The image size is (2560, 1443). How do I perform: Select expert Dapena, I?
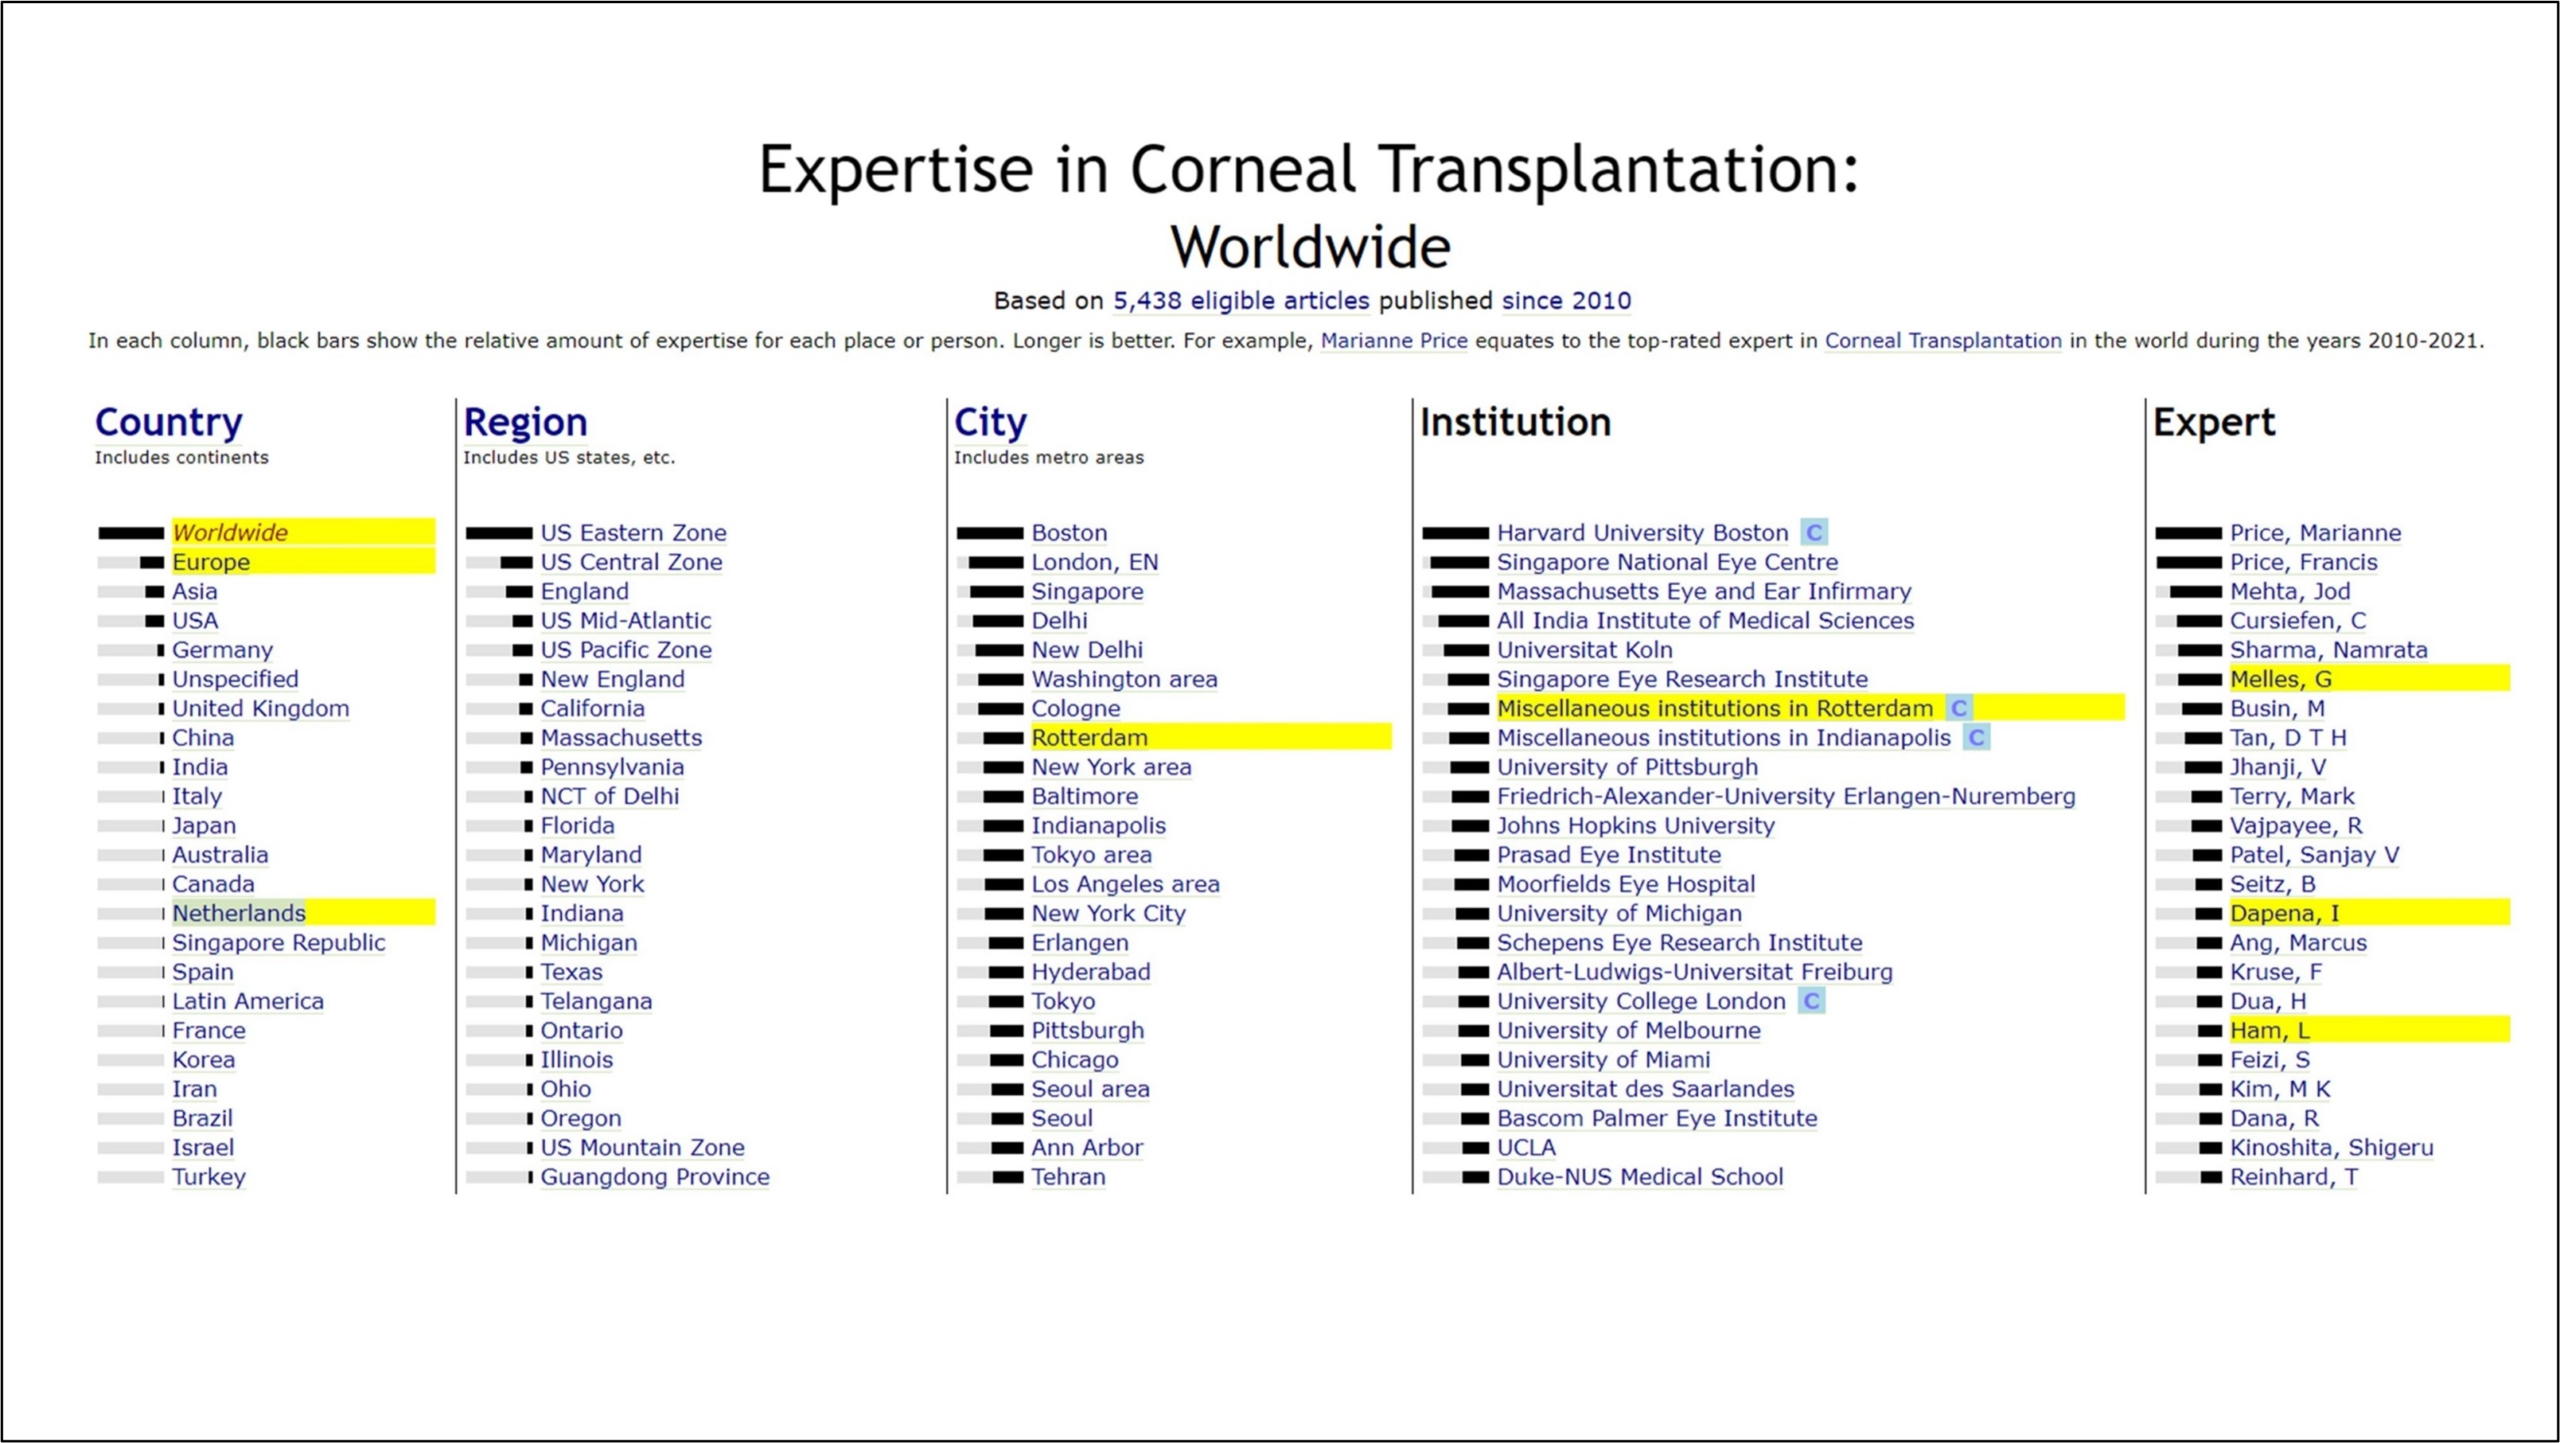coord(2284,913)
